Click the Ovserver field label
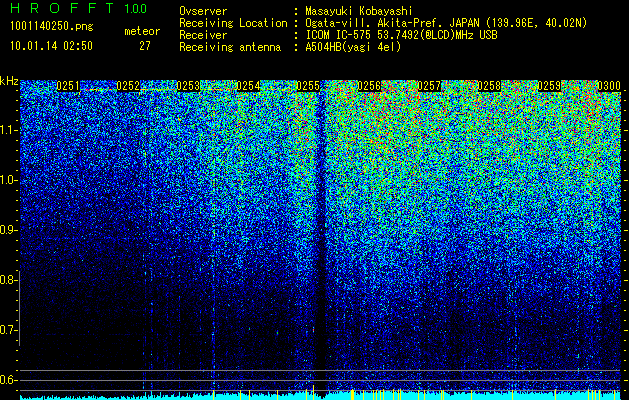Image resolution: width=629 pixels, height=400 pixels. pyautogui.click(x=203, y=12)
